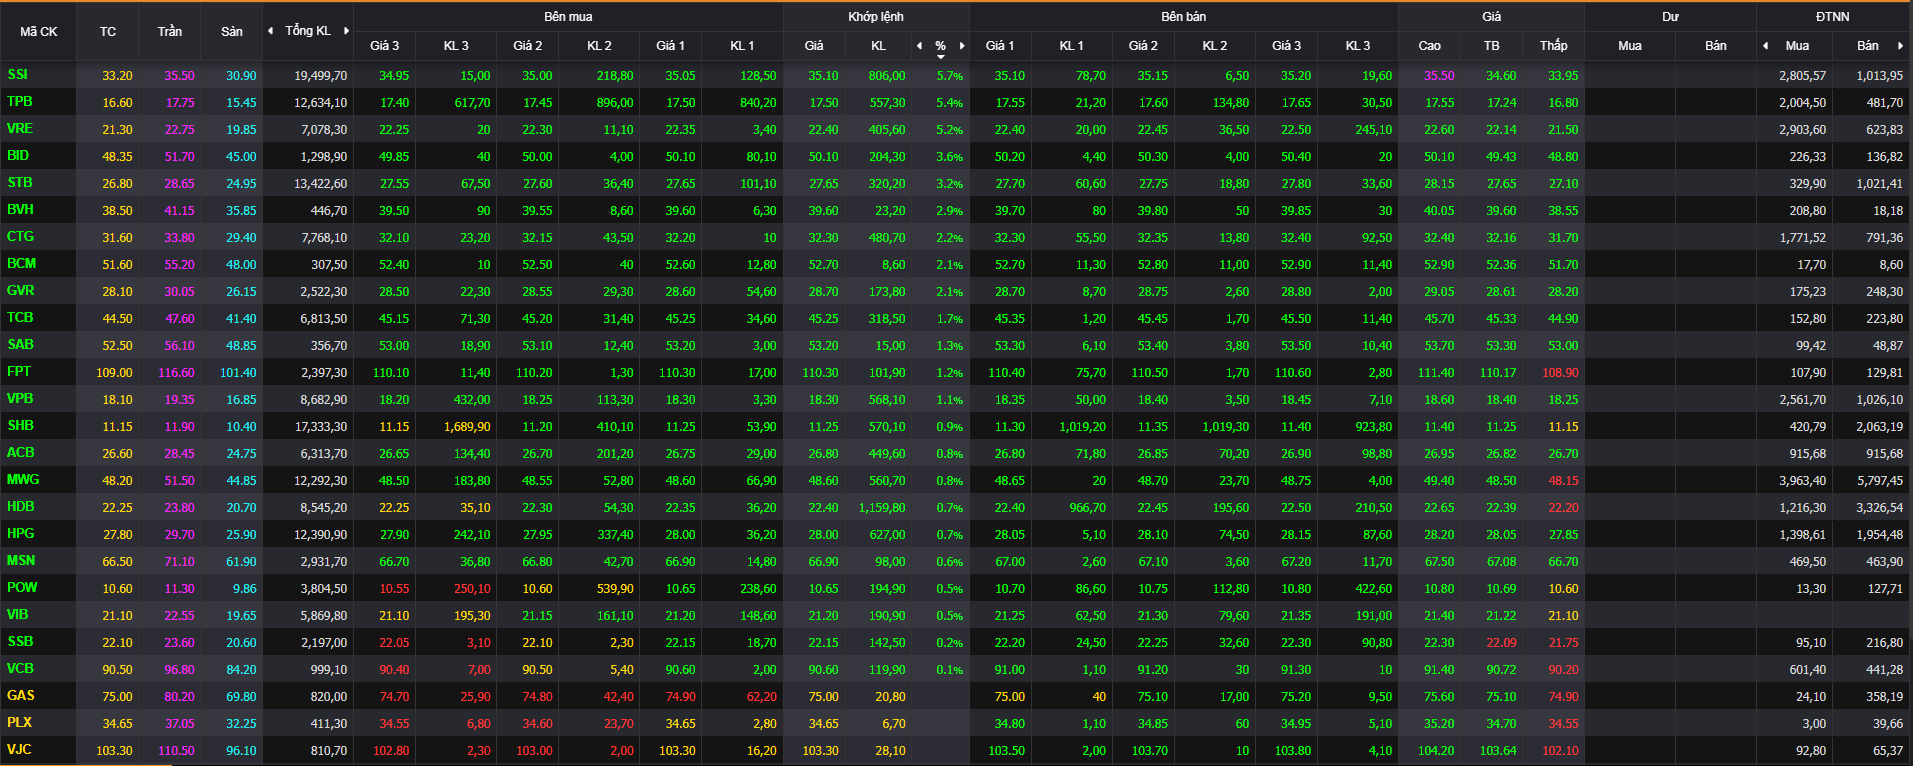This screenshot has height=766, width=1913.
Task: Select the SAB stock symbol
Action: tap(20, 345)
